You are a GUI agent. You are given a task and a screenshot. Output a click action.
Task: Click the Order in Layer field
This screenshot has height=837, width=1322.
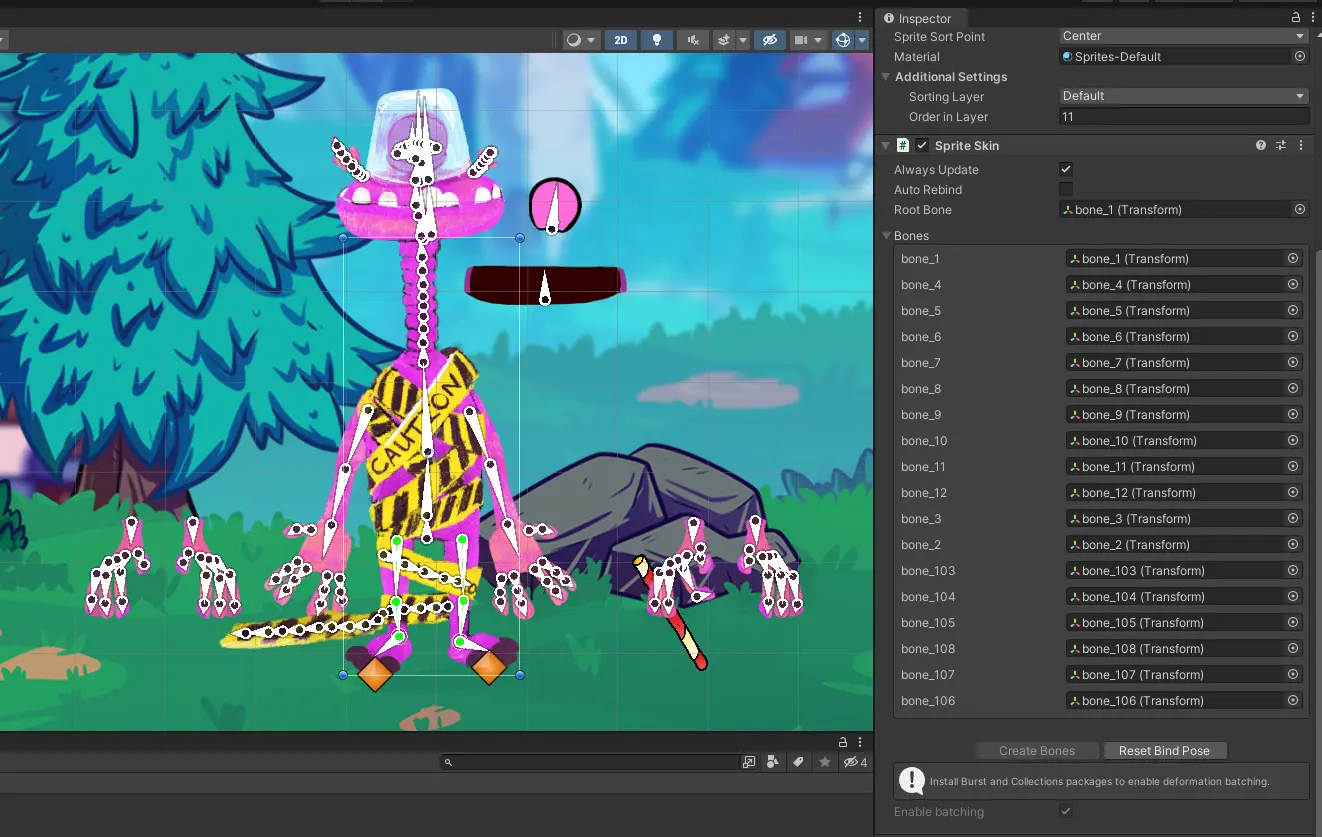tap(1183, 117)
